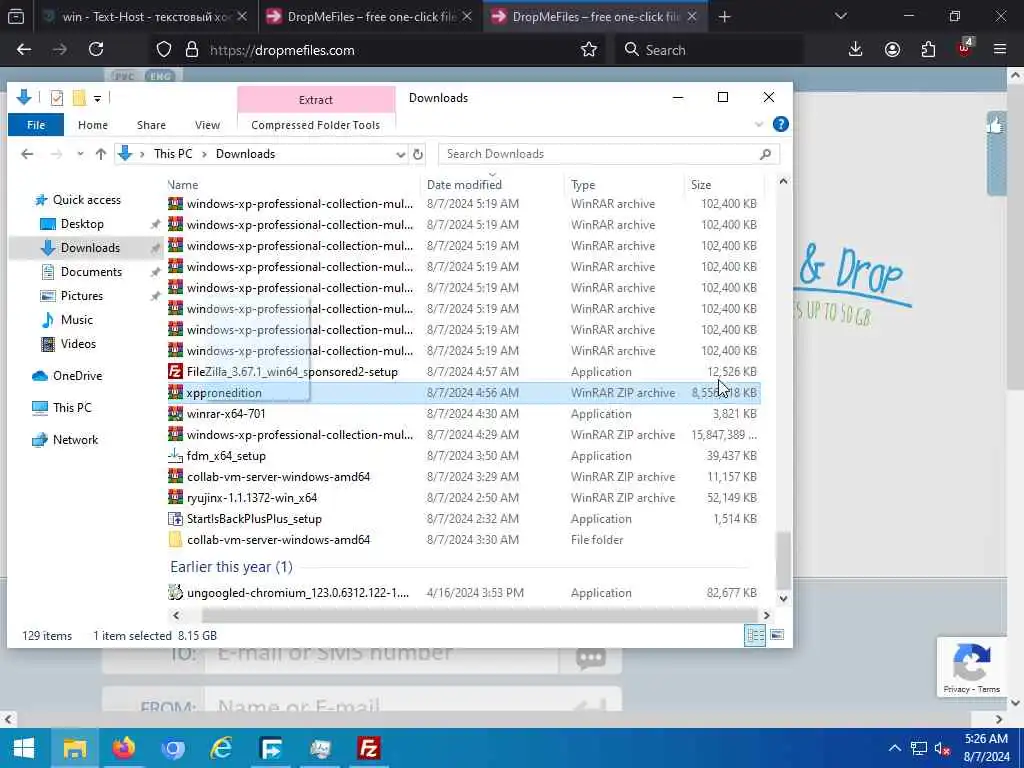The image size is (1024, 768).
Task: Open the File ribbon menu
Action: pos(36,125)
